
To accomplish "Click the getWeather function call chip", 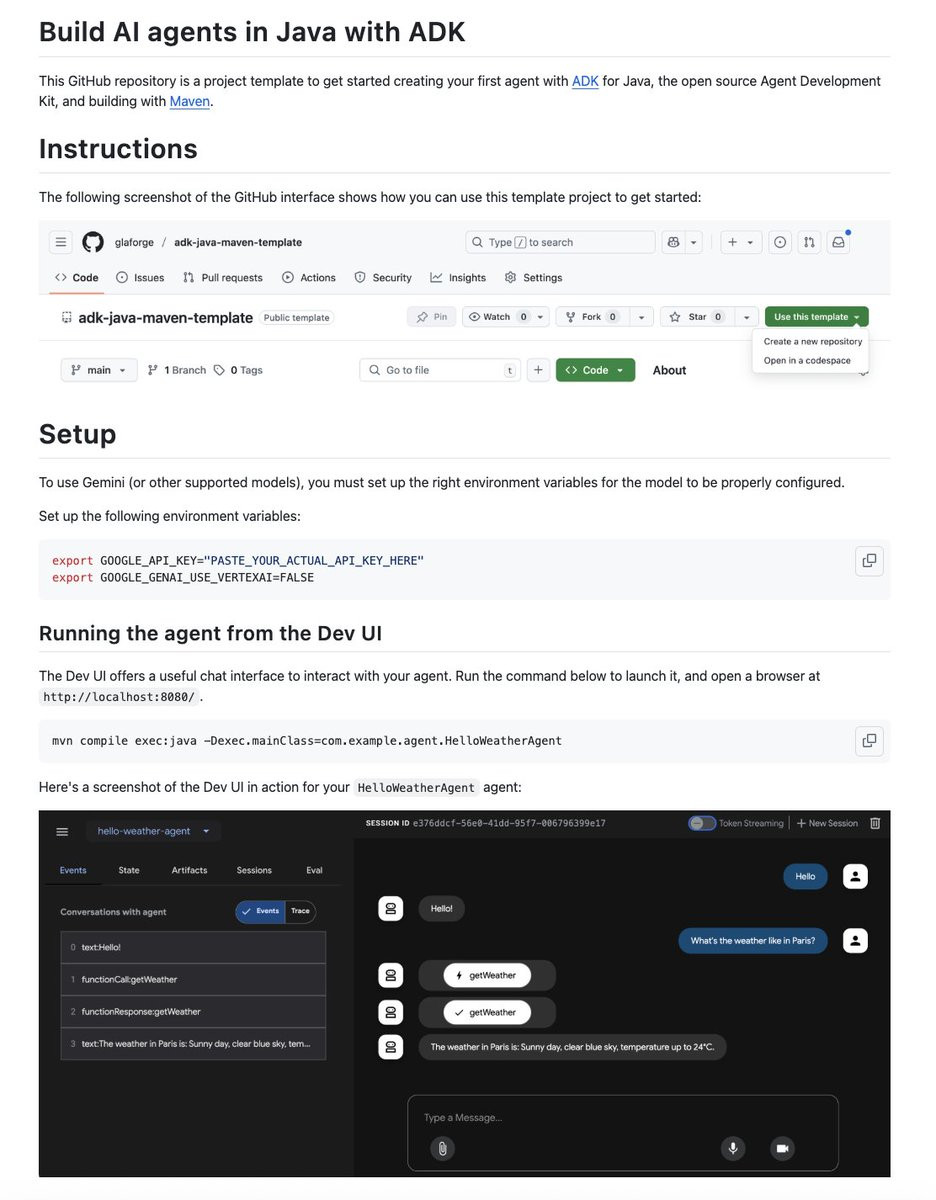I will pos(487,975).
